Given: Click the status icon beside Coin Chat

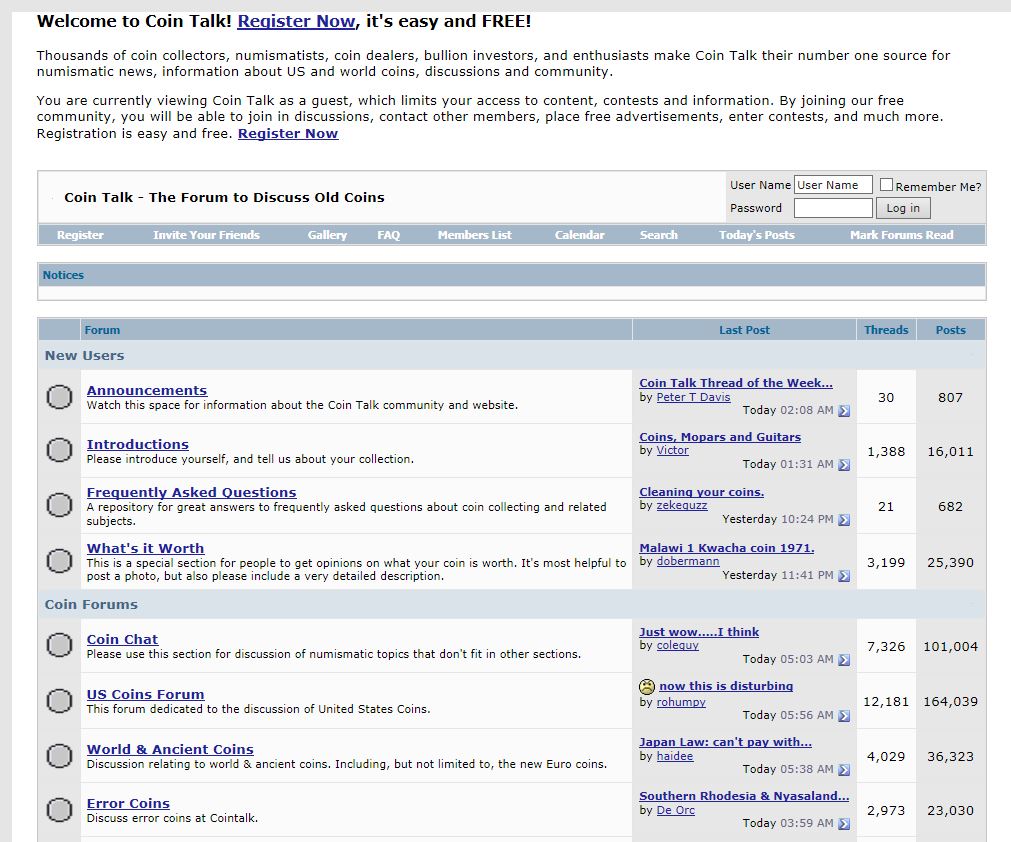Looking at the screenshot, I should click(x=59, y=645).
